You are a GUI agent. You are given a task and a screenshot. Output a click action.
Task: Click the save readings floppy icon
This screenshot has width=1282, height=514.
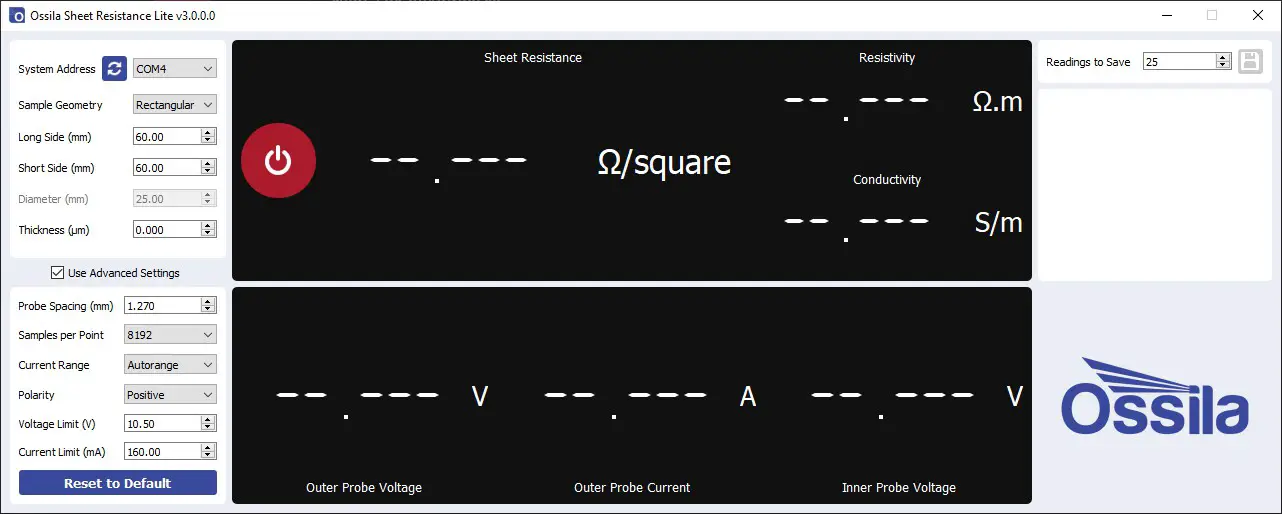1250,61
